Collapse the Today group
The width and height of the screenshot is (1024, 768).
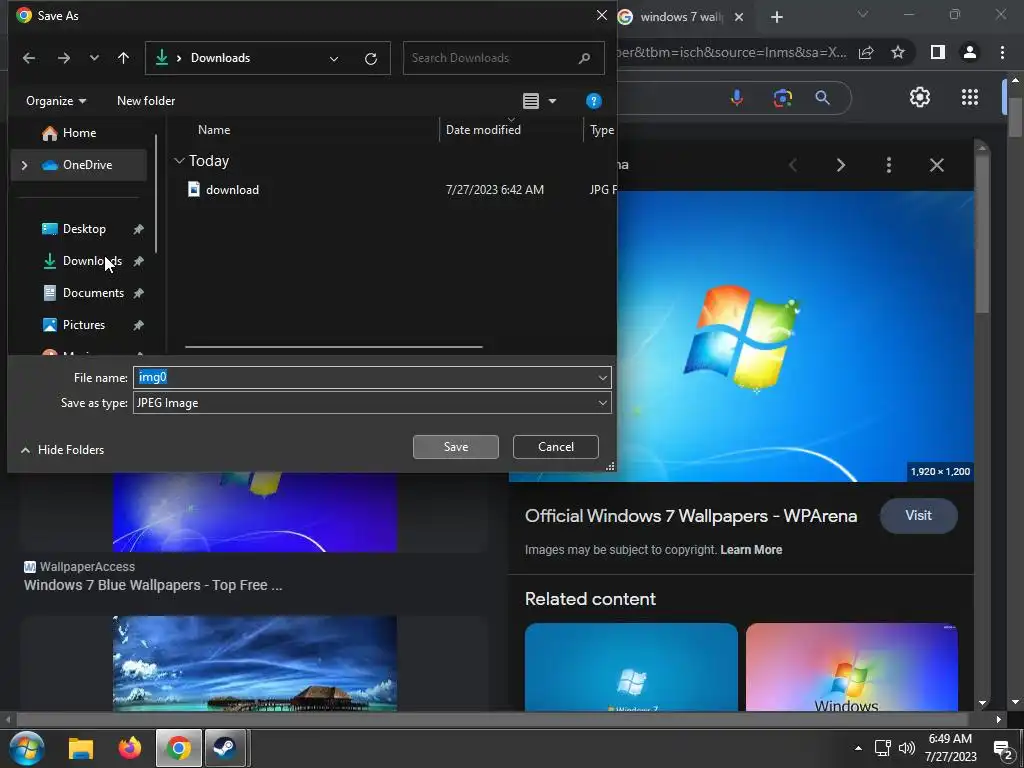(x=180, y=161)
